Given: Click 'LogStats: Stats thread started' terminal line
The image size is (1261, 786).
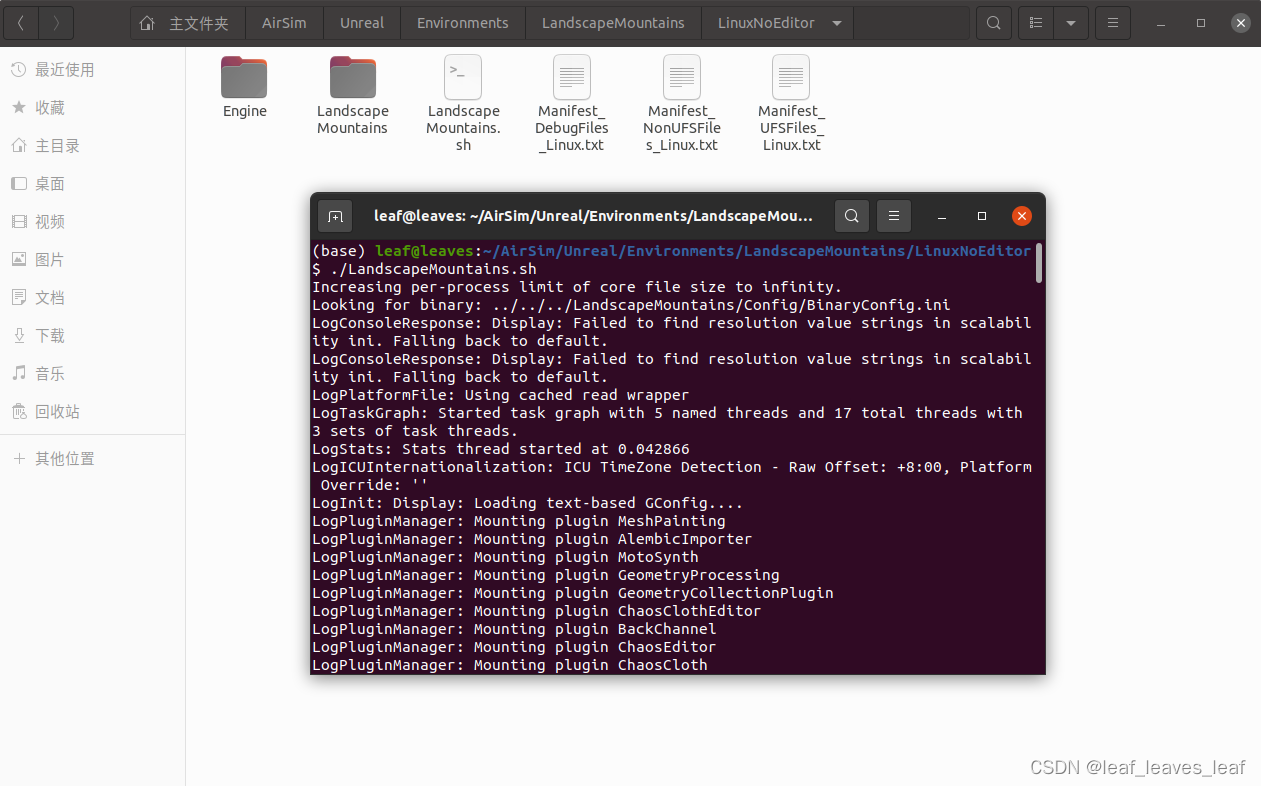Looking at the screenshot, I should coord(501,449).
